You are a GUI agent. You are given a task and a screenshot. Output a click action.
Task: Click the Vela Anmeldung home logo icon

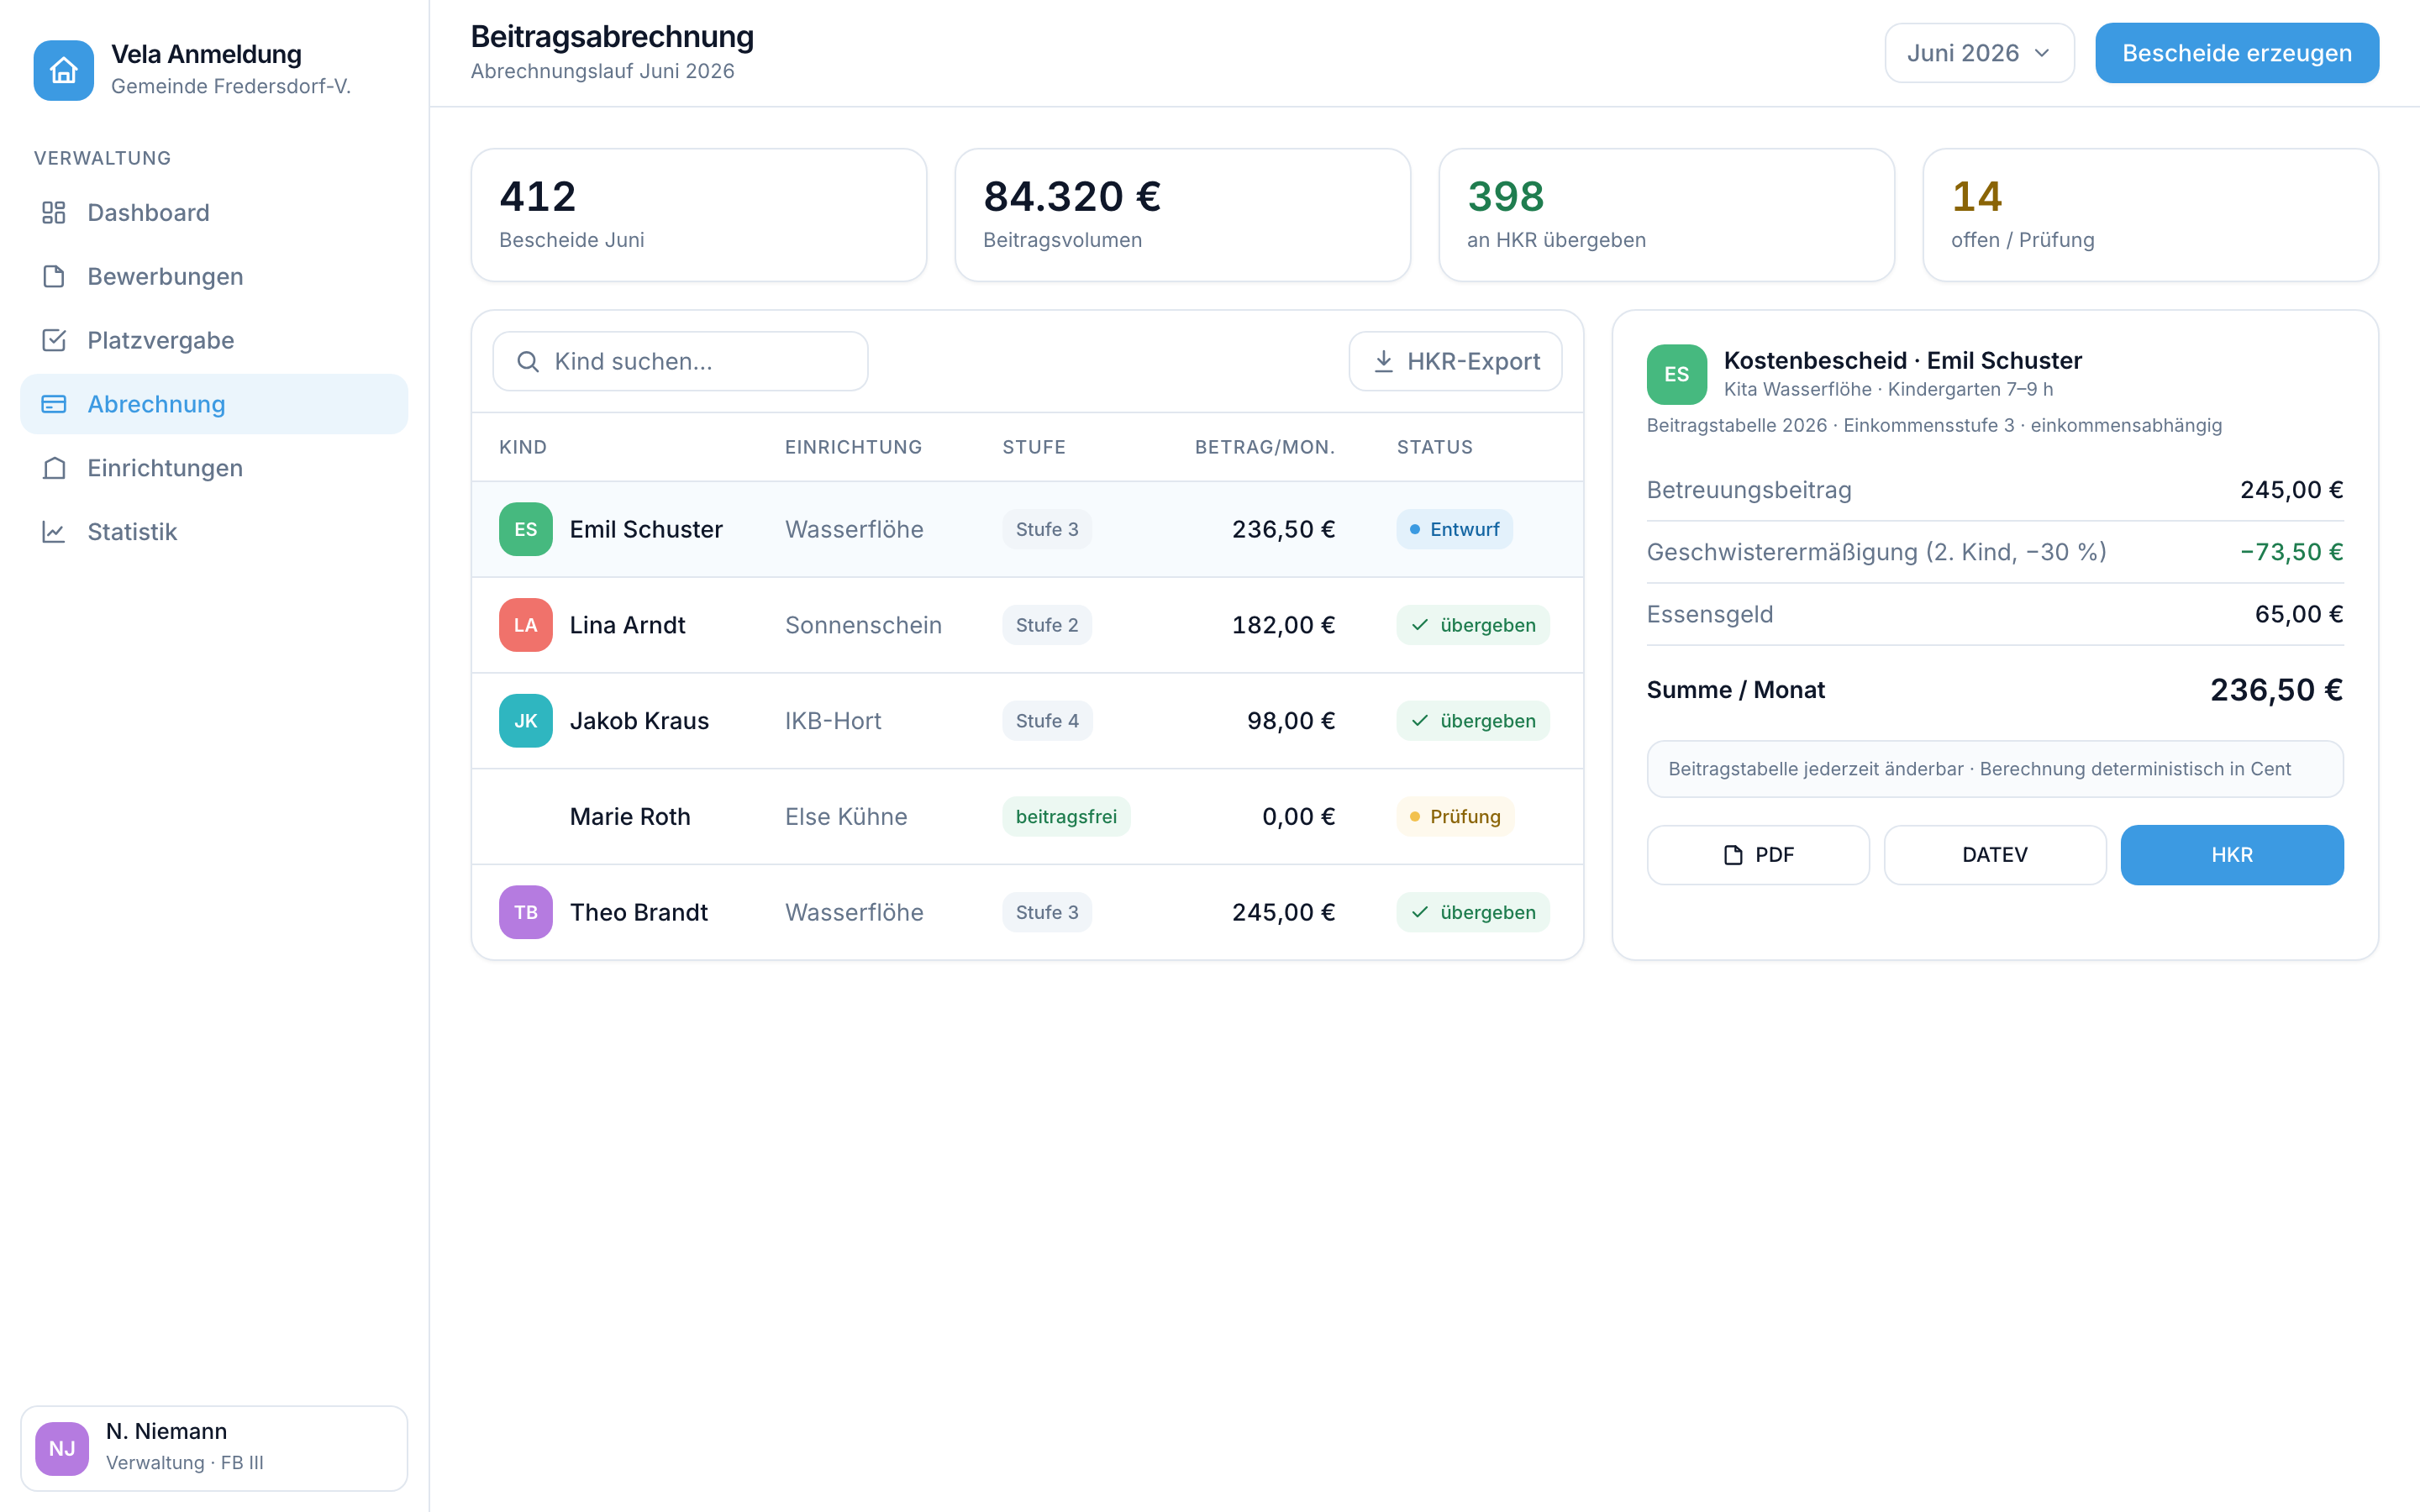[x=64, y=70]
